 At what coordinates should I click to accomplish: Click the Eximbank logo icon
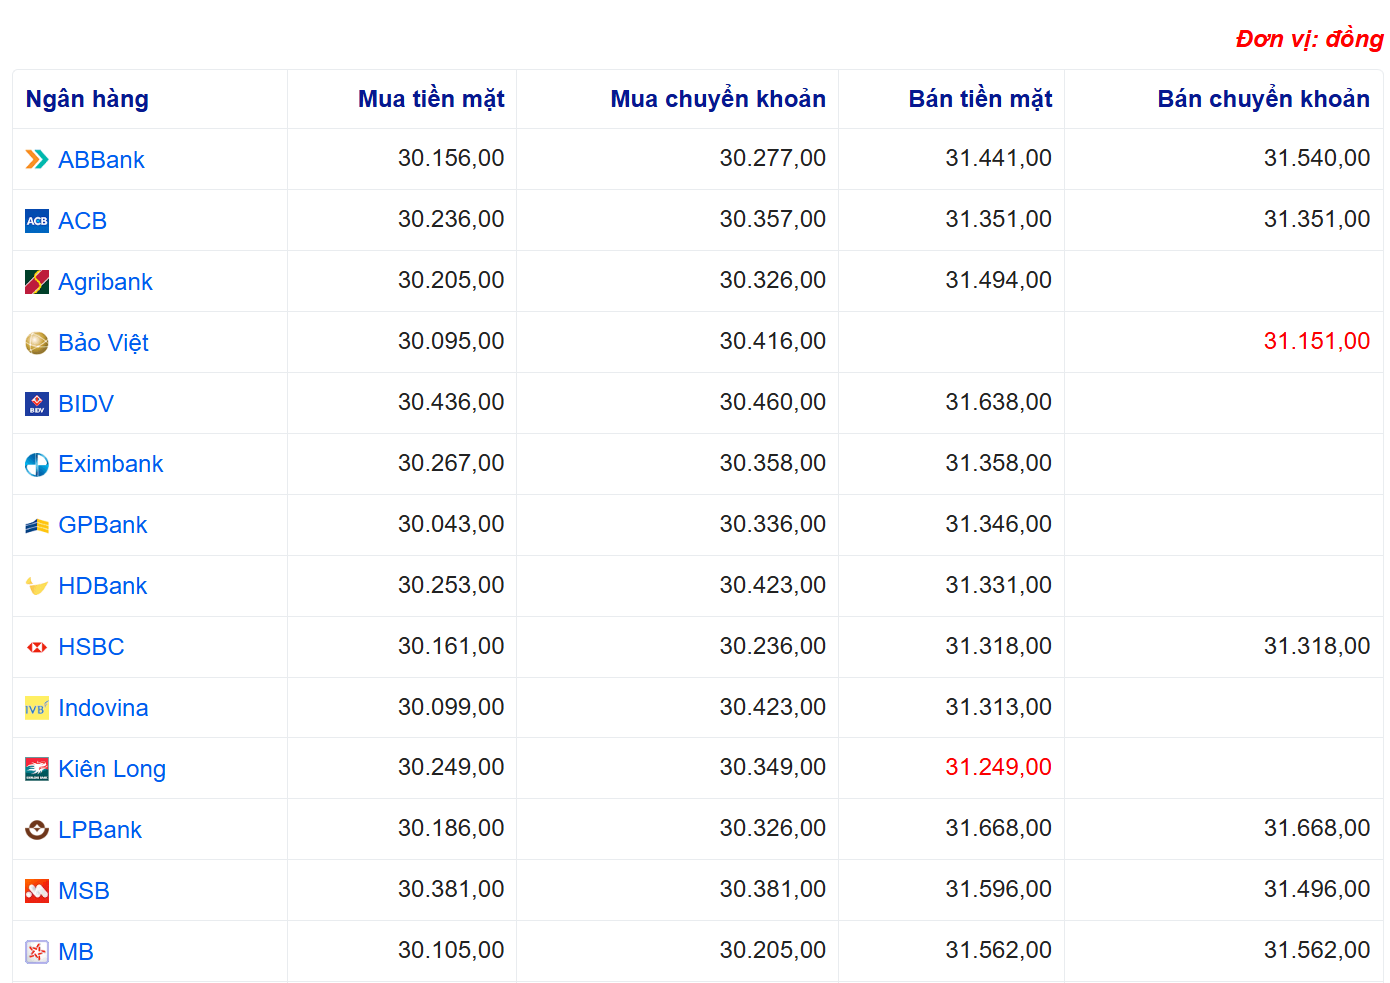36,465
